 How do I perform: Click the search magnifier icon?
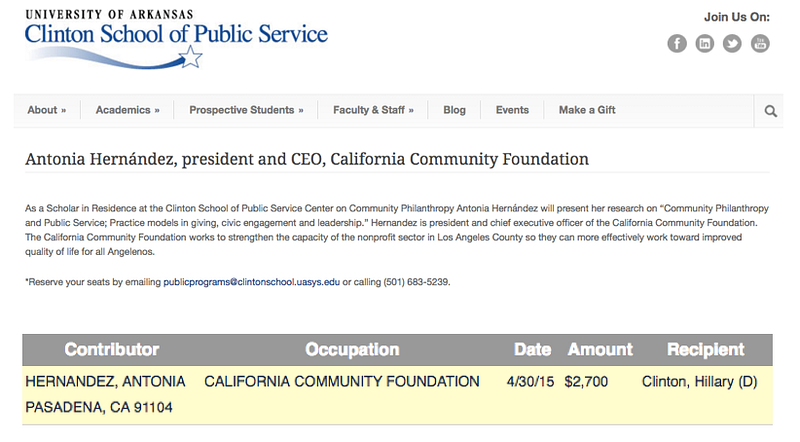[770, 111]
